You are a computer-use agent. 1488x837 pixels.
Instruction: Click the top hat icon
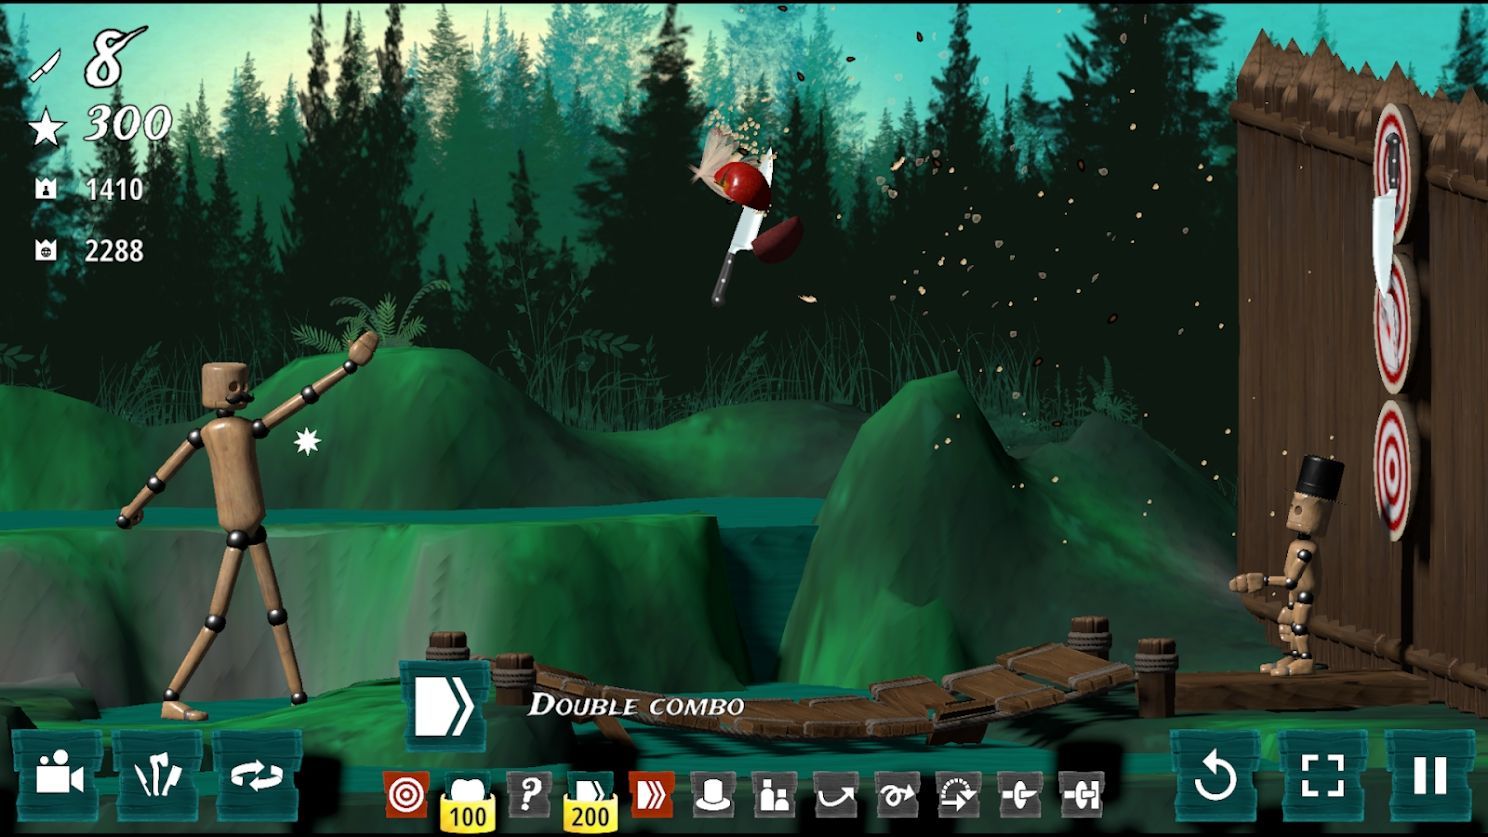click(712, 795)
